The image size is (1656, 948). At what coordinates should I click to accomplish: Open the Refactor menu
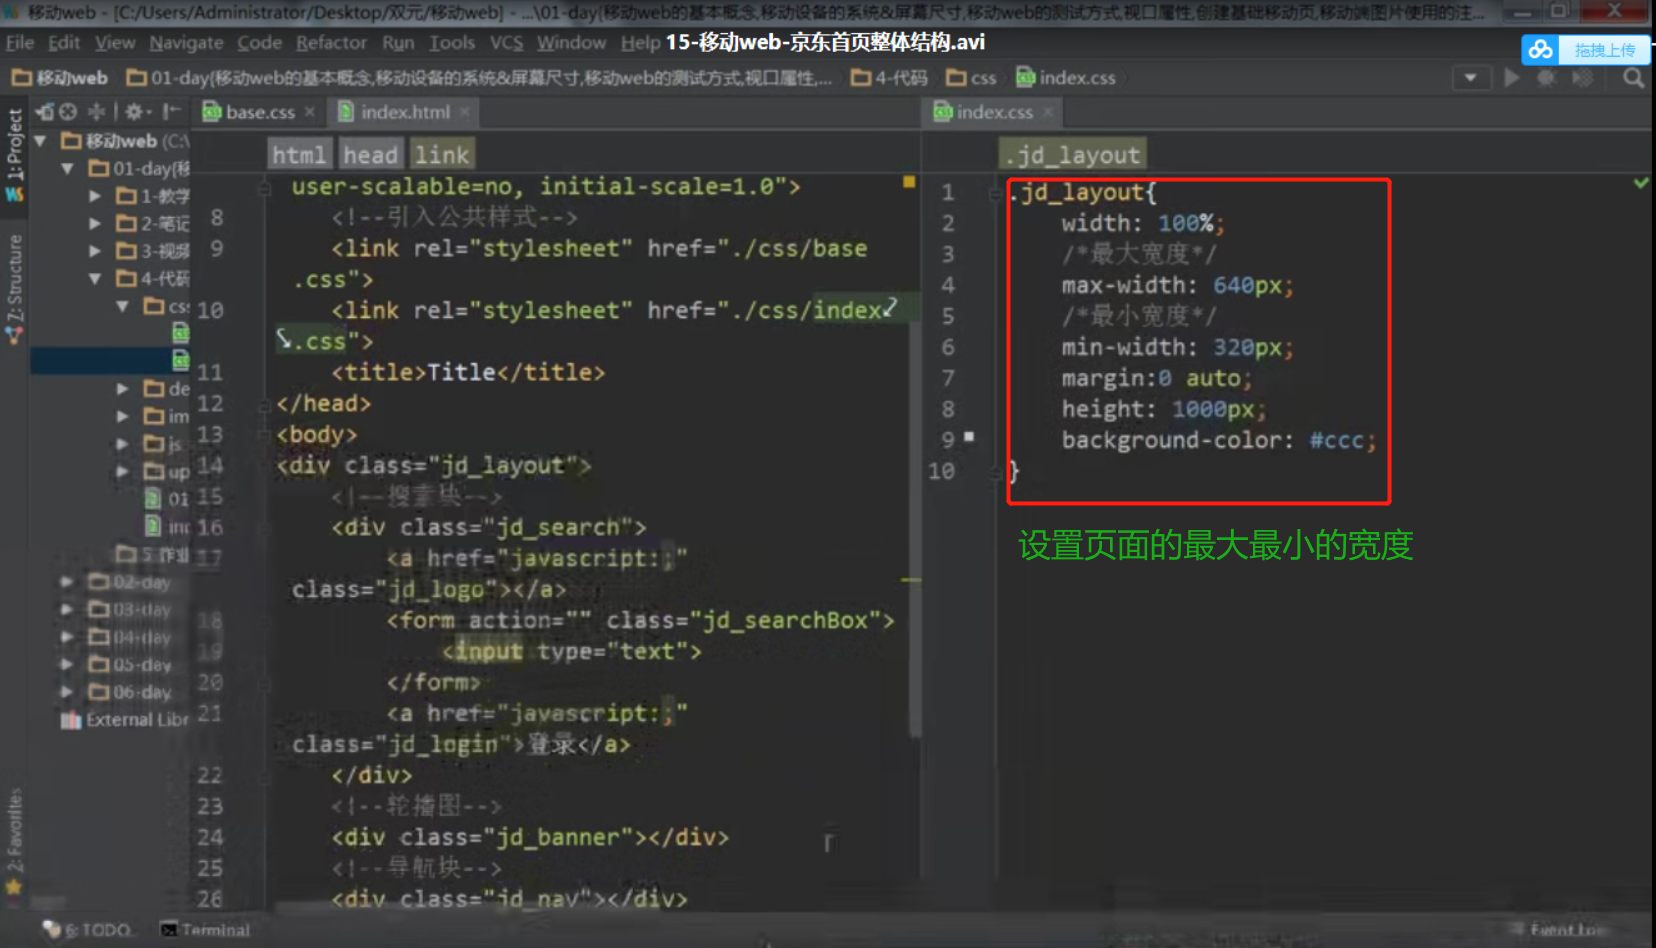click(x=331, y=43)
